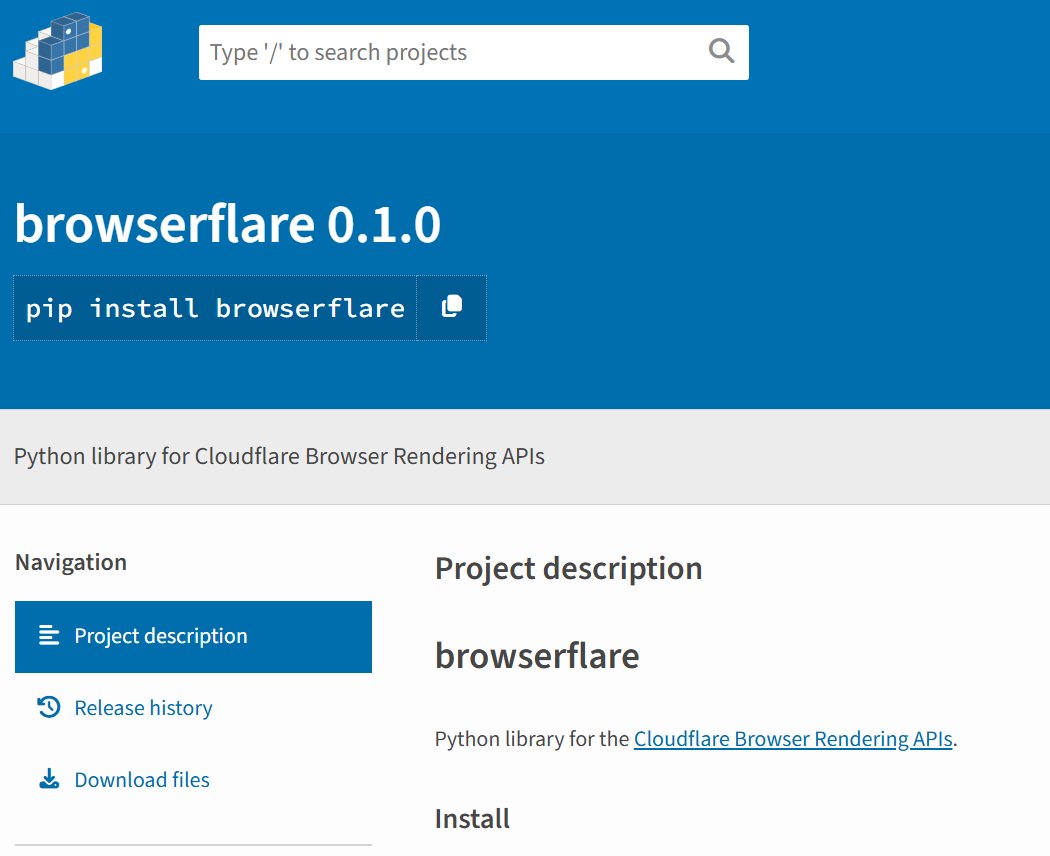The height and width of the screenshot is (856, 1050).
Task: Click the browserflare heading in description
Action: coord(537,655)
